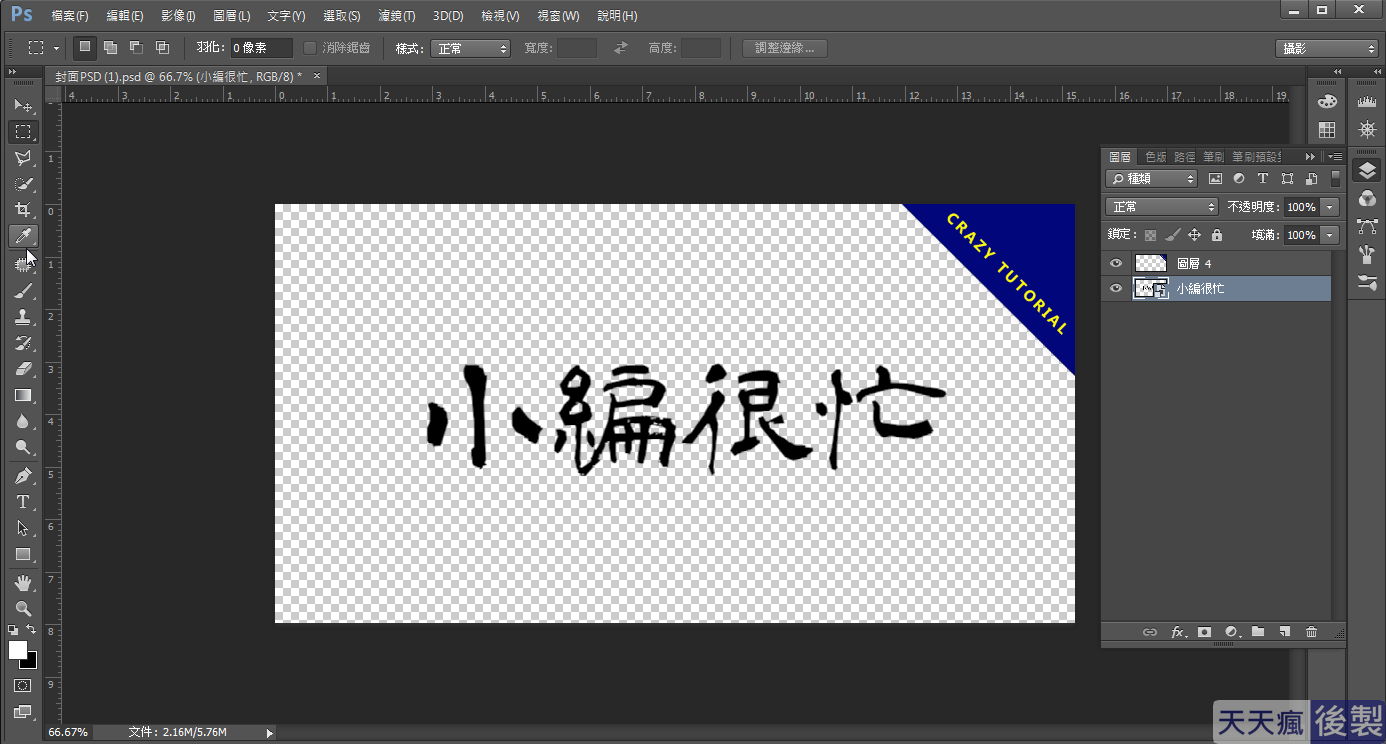The width and height of the screenshot is (1386, 744).
Task: Open the 濾鏡(T) menu
Action: pyautogui.click(x=396, y=16)
